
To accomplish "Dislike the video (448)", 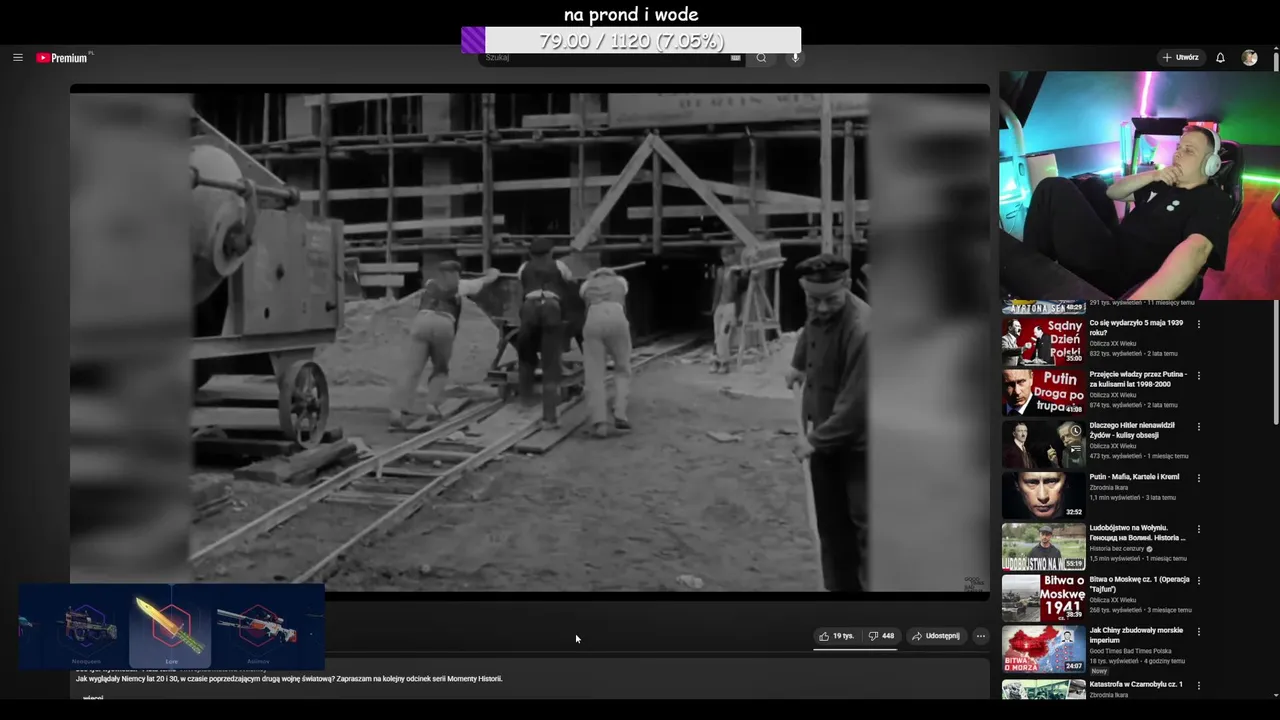I will 881,636.
